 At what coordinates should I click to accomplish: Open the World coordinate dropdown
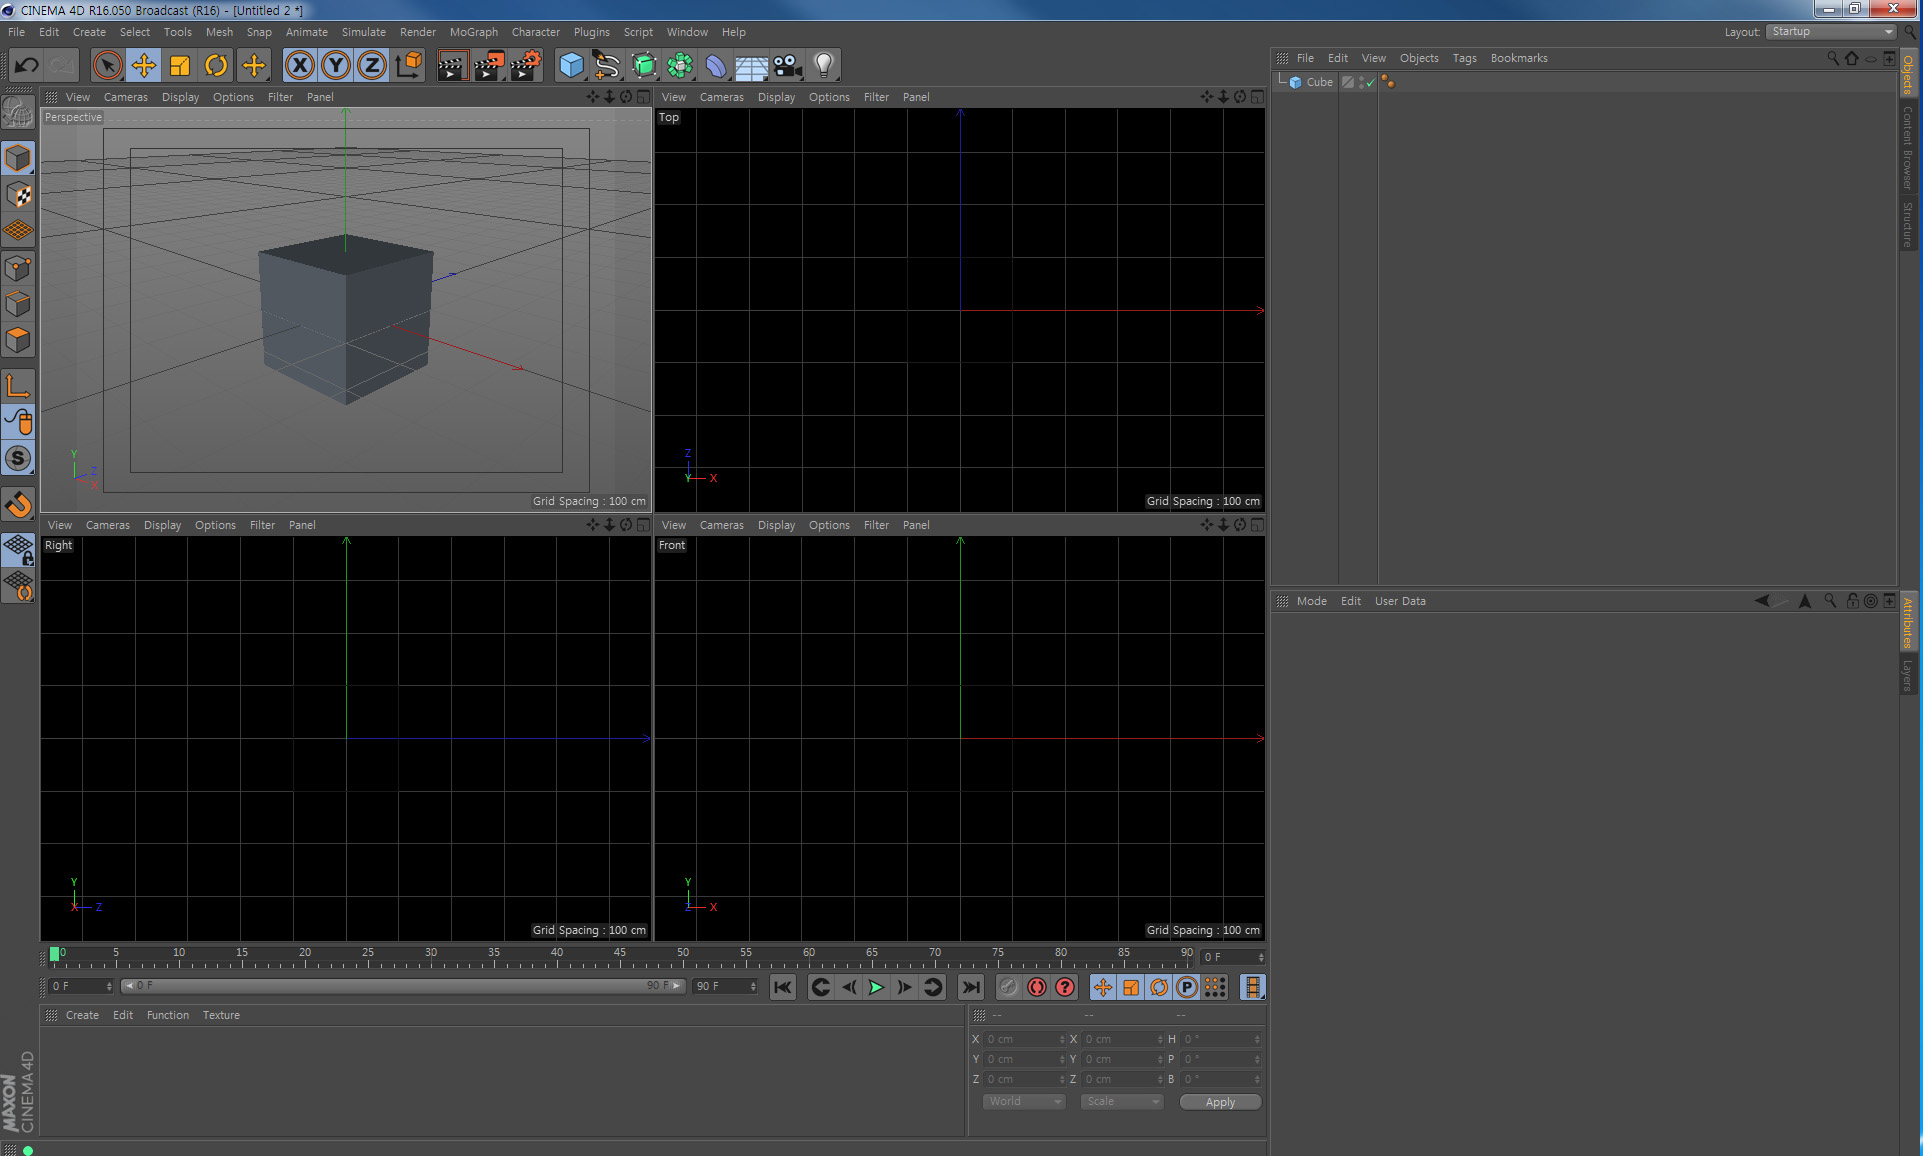(x=1024, y=1101)
